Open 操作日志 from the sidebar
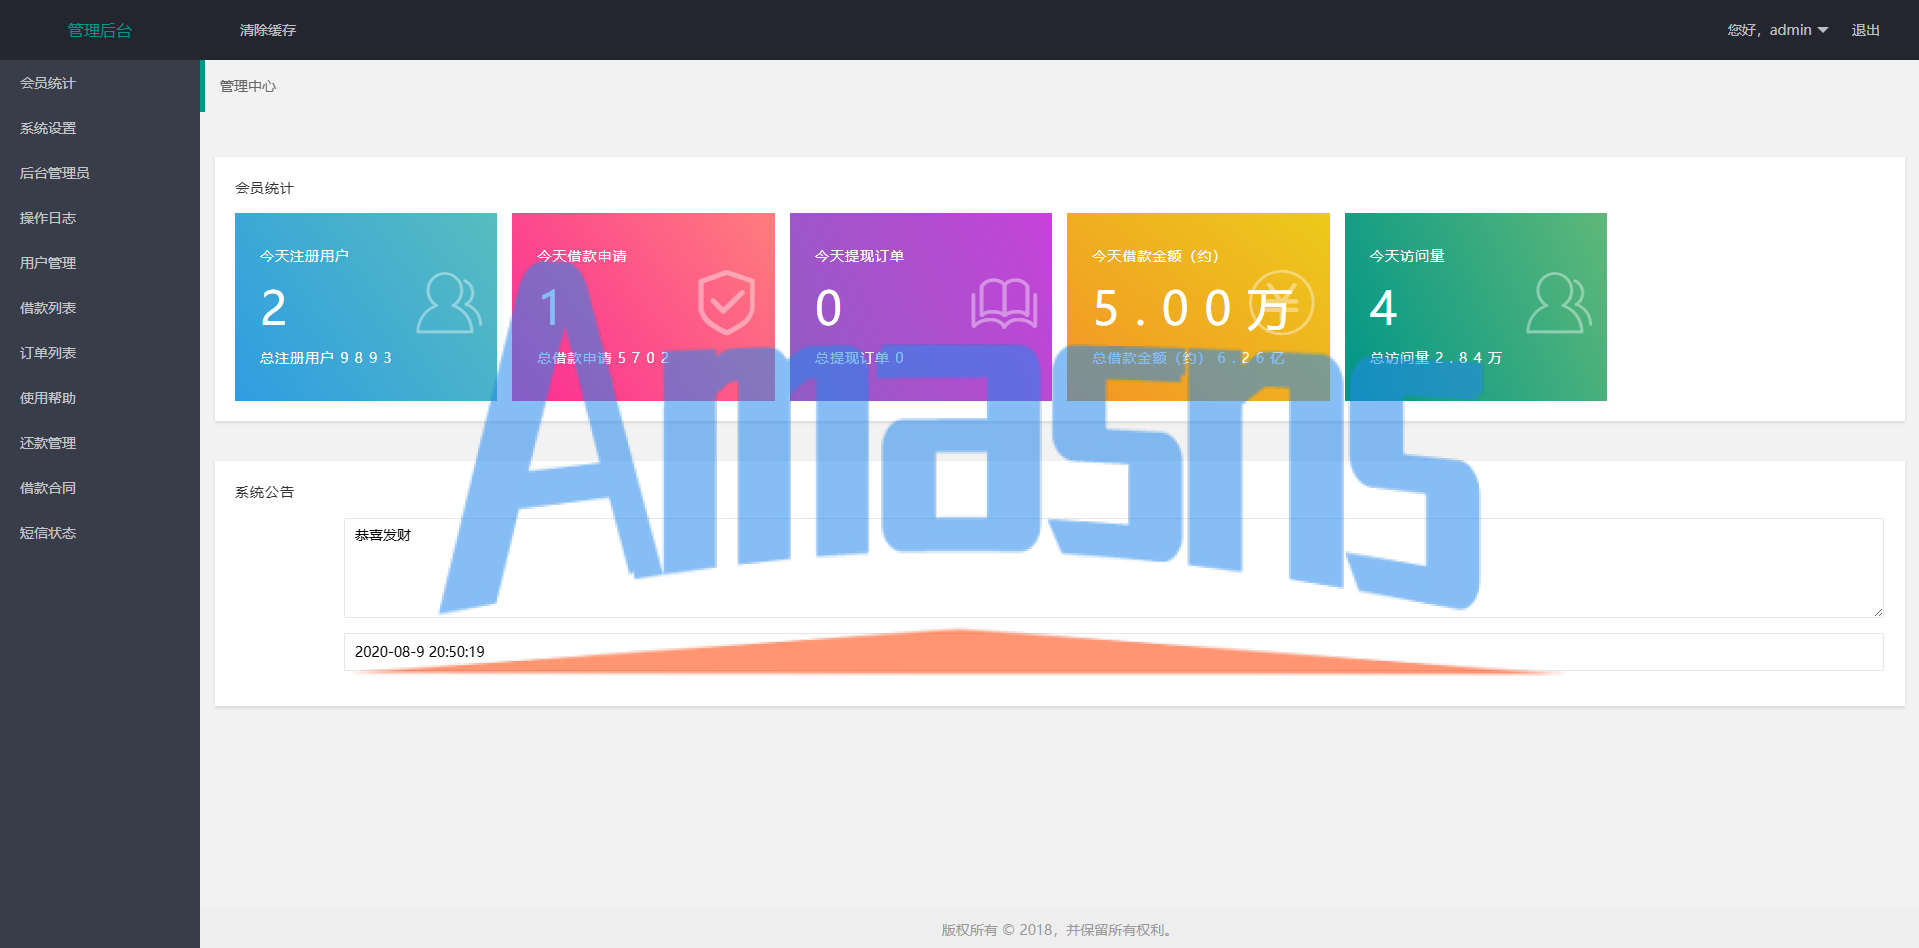The image size is (1919, 948). point(48,218)
